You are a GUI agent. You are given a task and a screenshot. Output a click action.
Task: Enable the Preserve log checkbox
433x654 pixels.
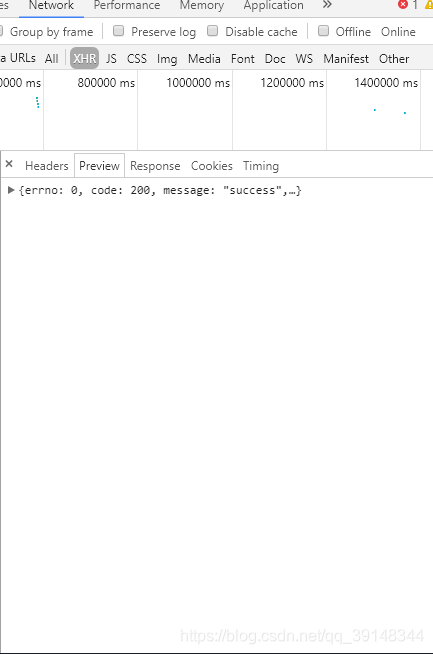(118, 31)
